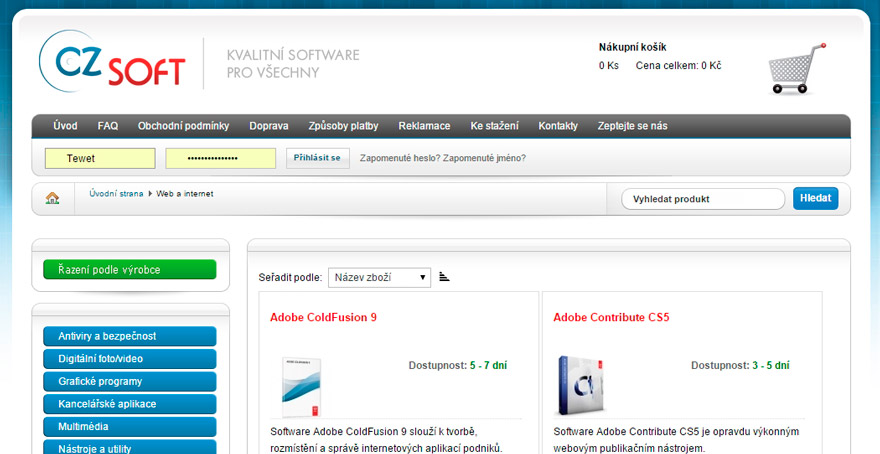Click the Nákupní košík heading
Image resolution: width=880 pixels, height=454 pixels.
coord(632,48)
